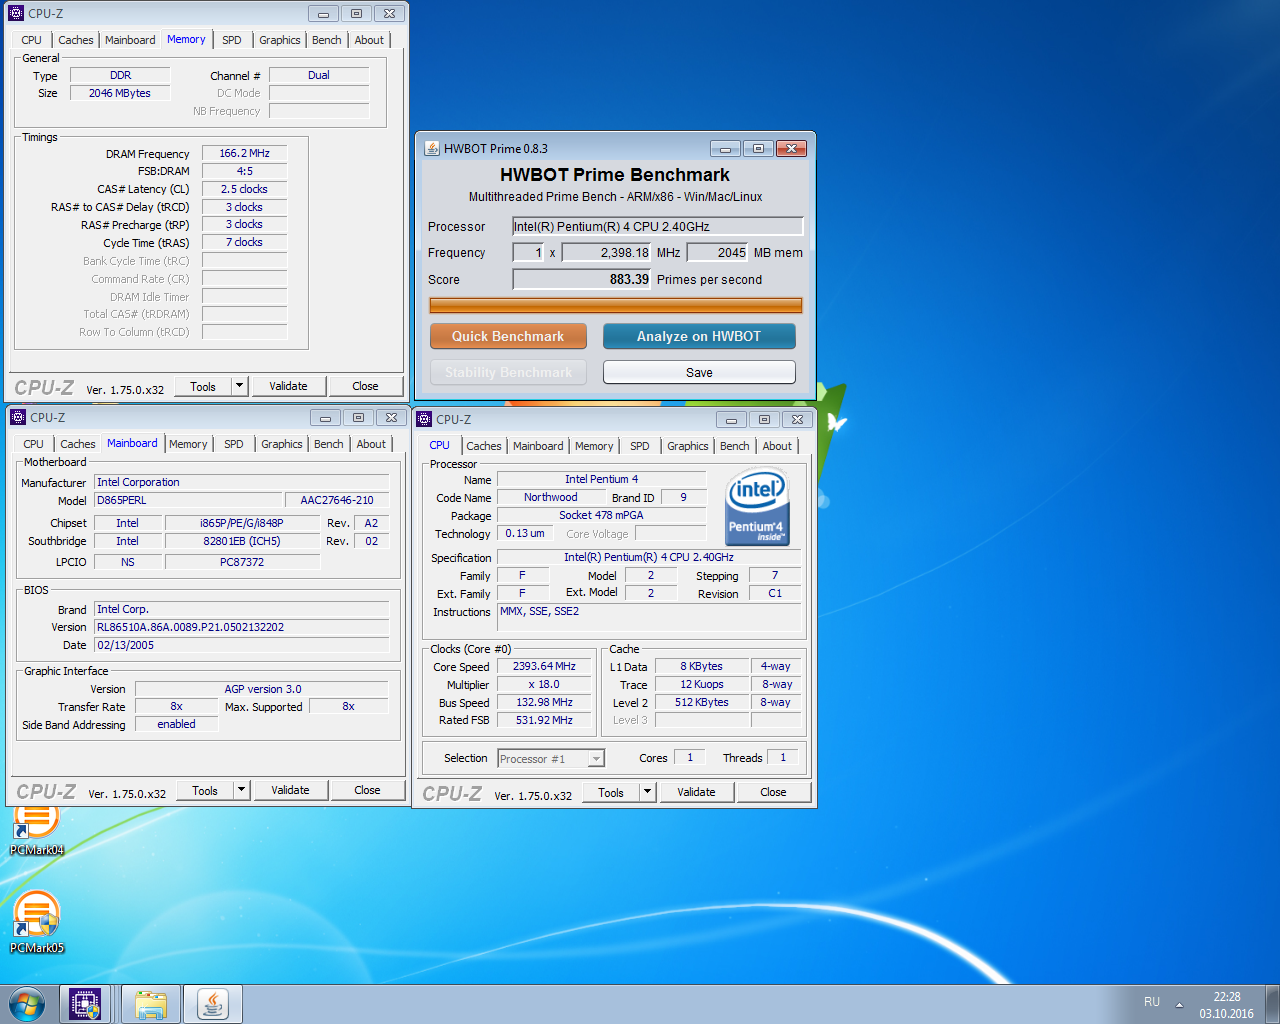Select CPU-Z taskbar icon
The width and height of the screenshot is (1280, 1024).
pyautogui.click(x=85, y=1004)
